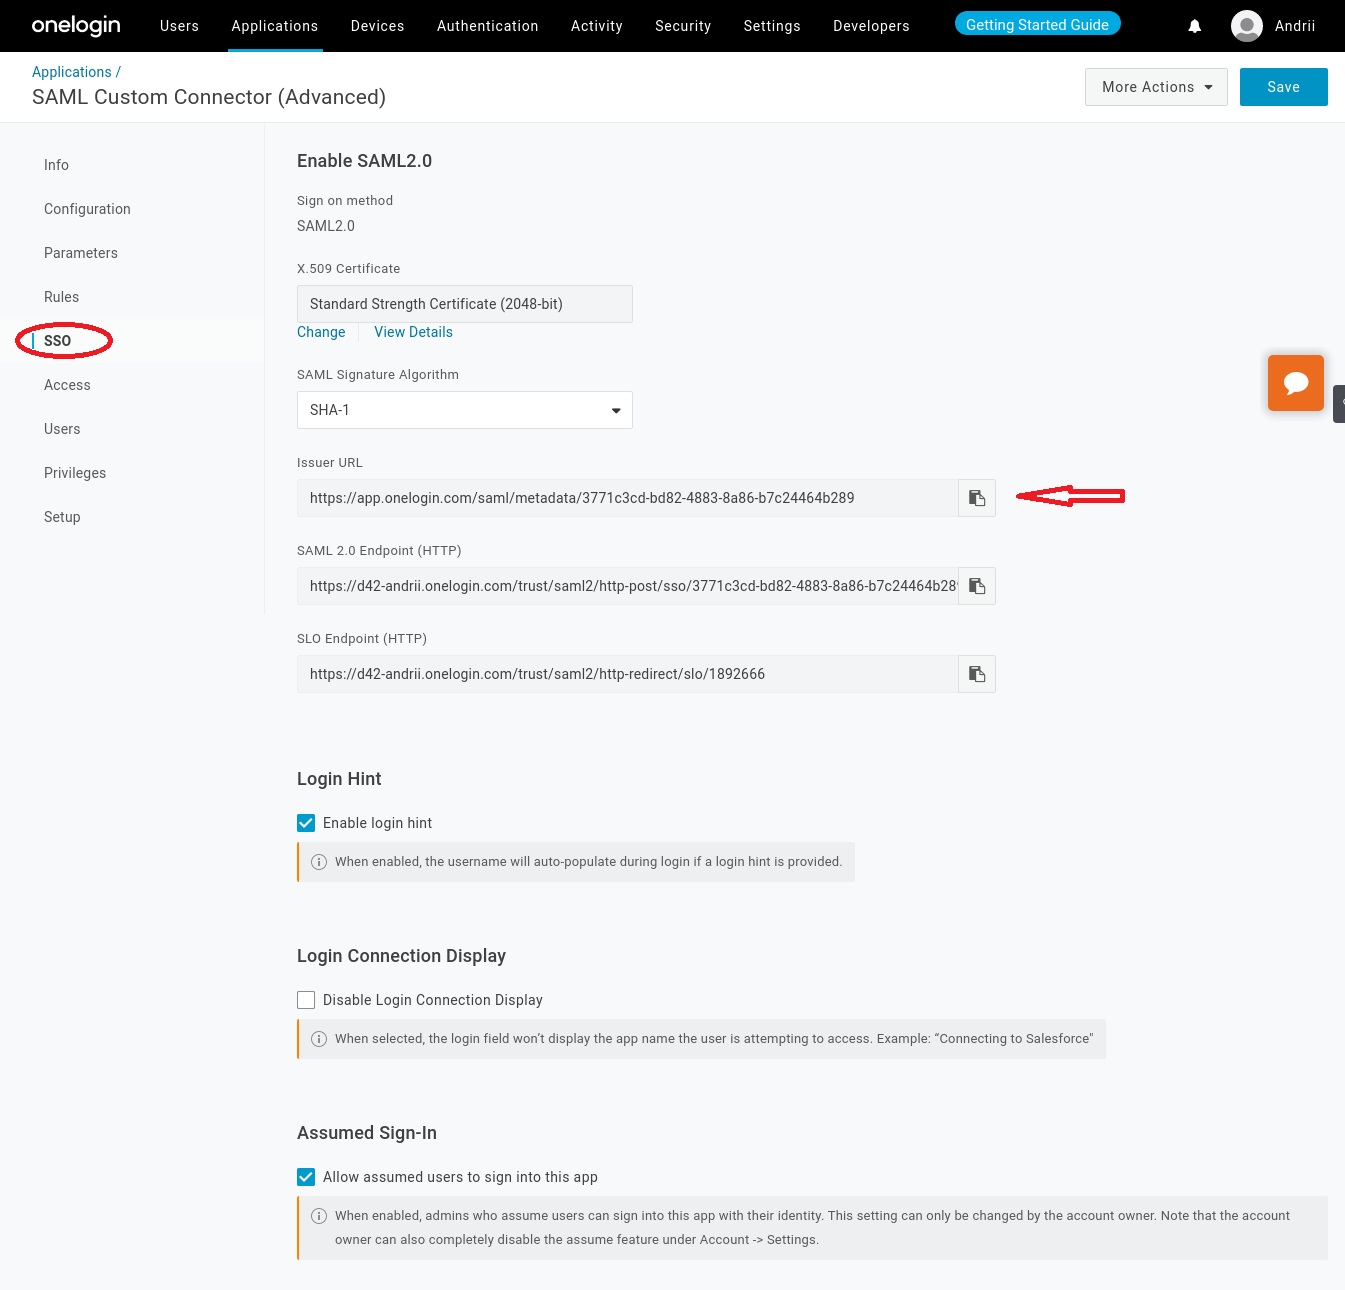Viewport: 1345px width, 1290px height.
Task: Click the Andrii user avatar
Action: [1246, 26]
